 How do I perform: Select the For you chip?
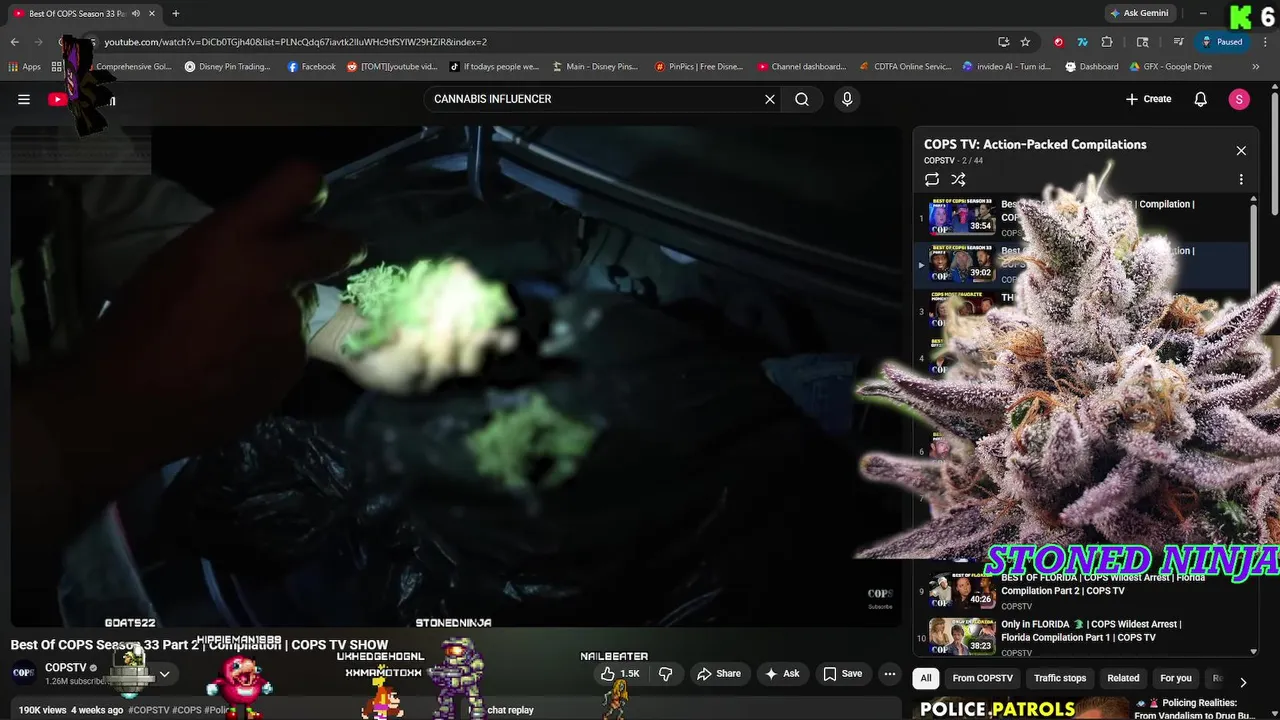(1176, 678)
